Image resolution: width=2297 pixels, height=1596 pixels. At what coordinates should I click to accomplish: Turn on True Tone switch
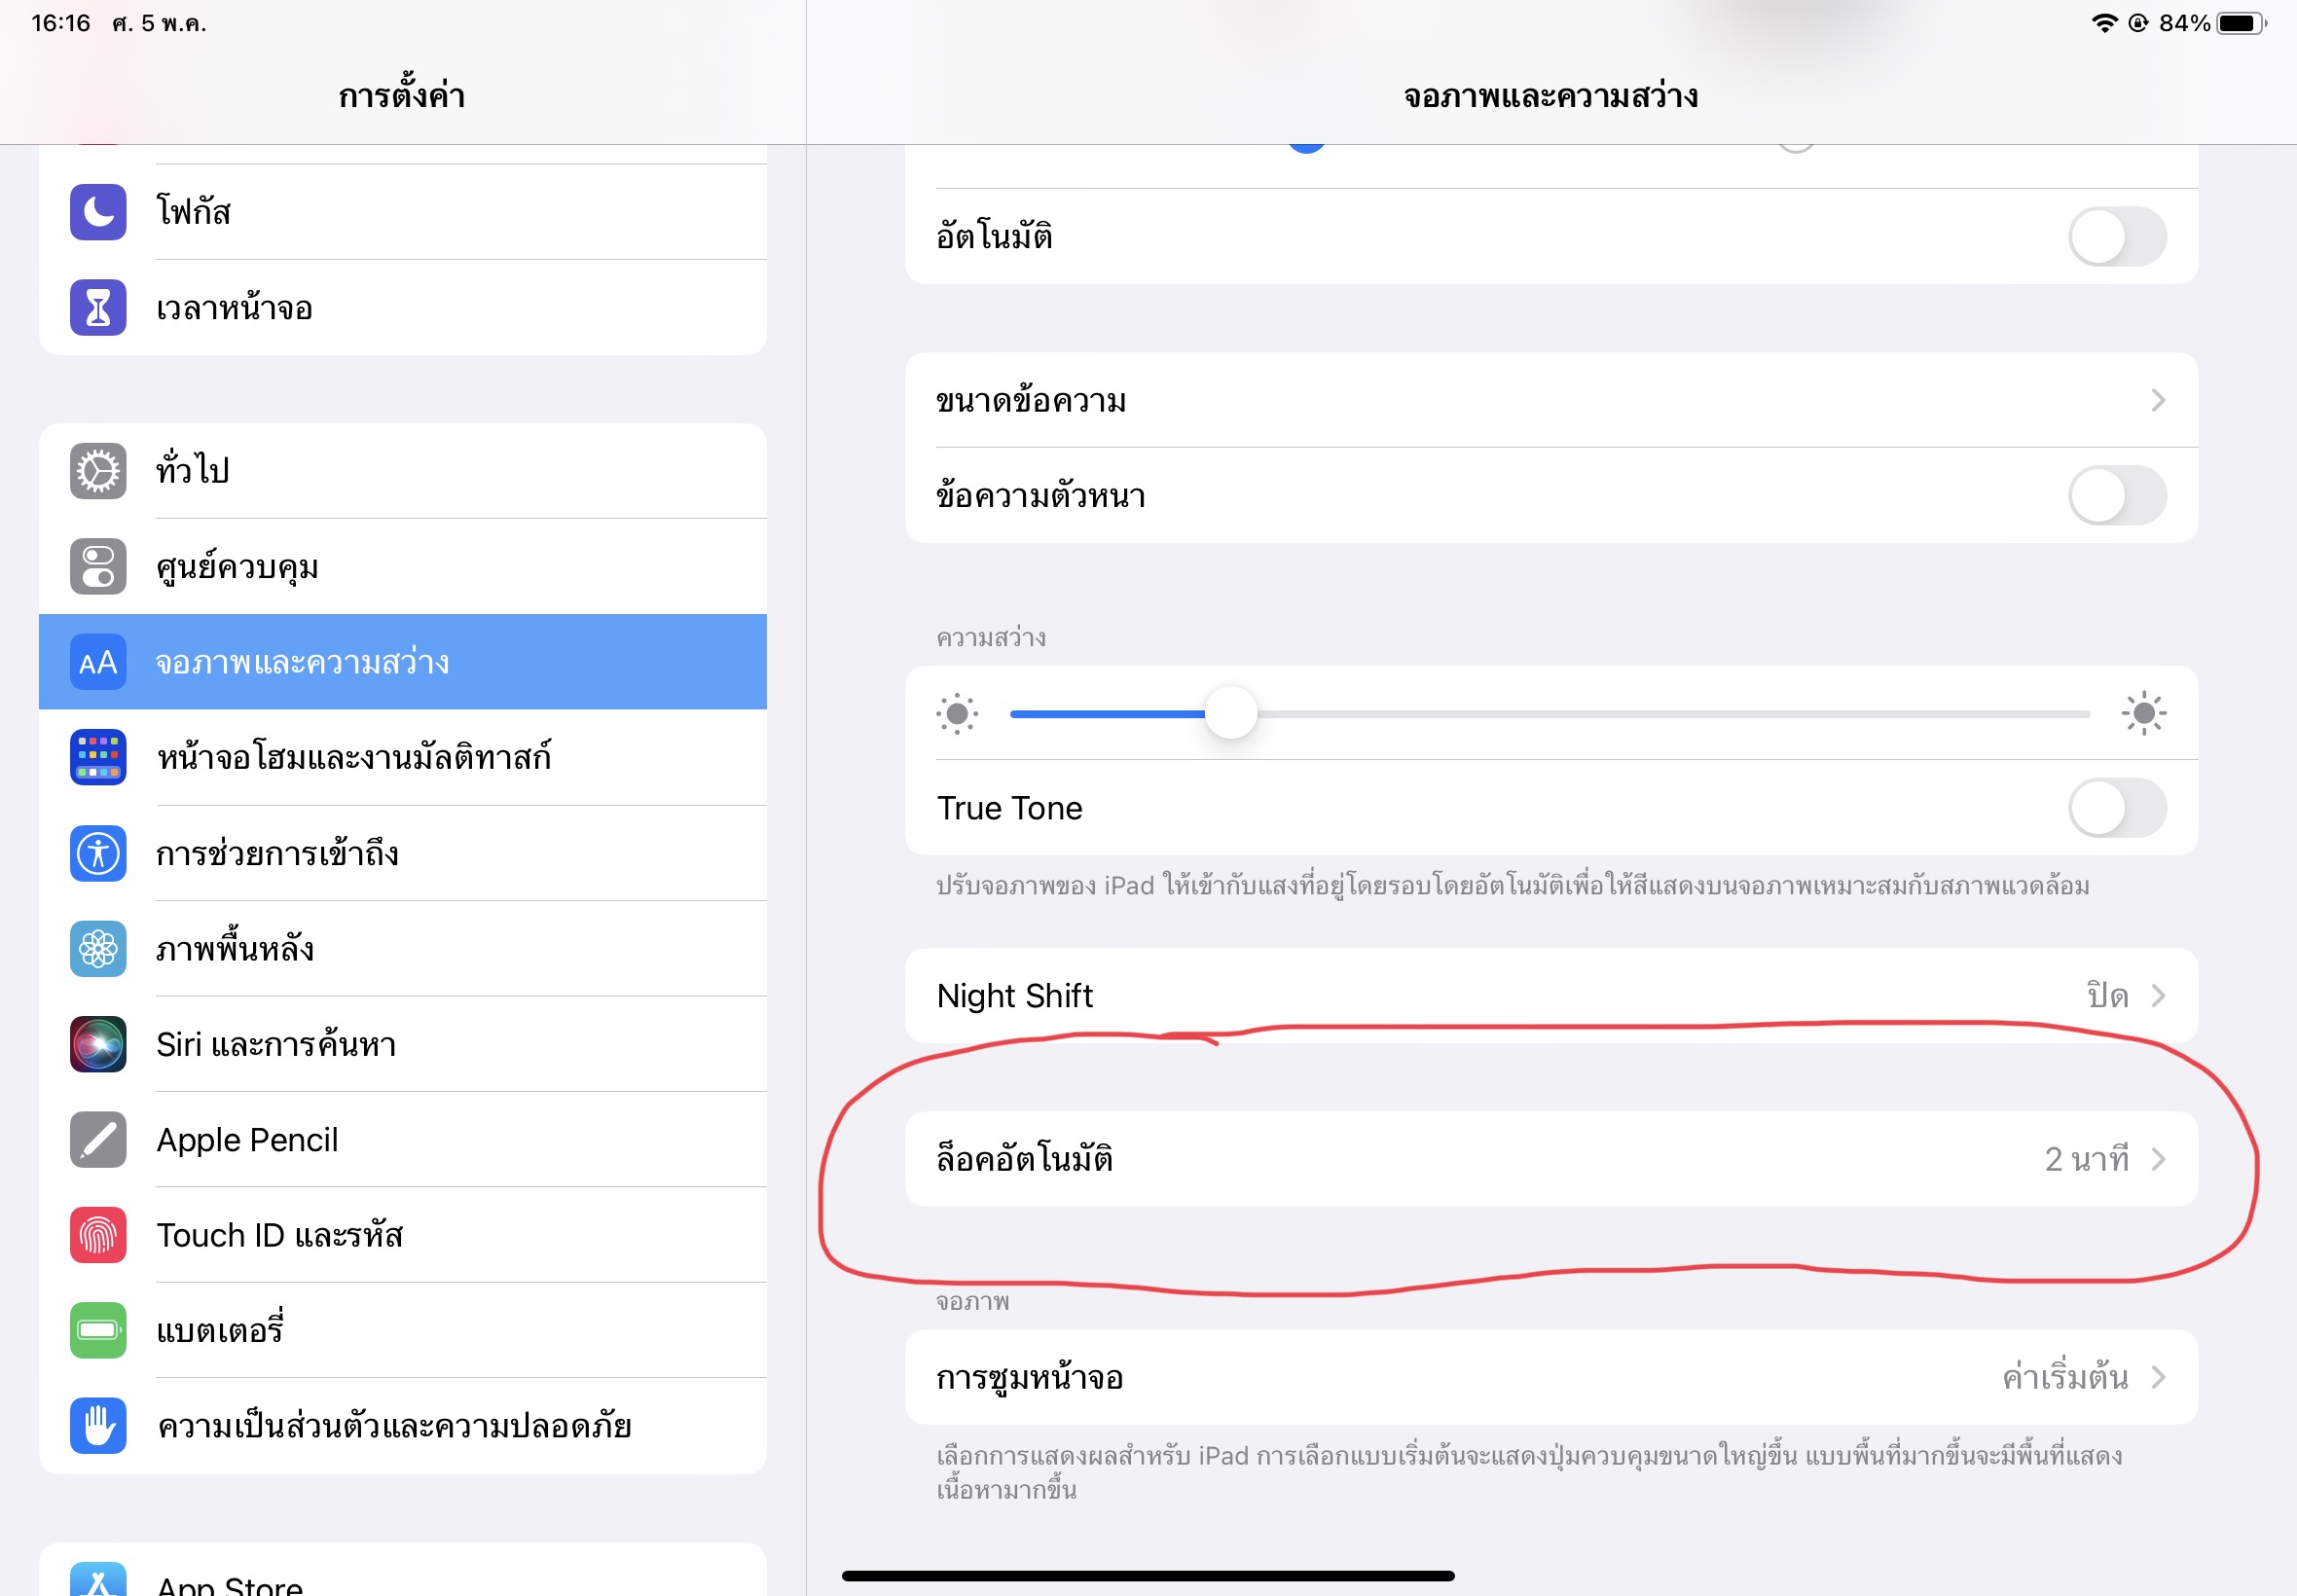[2117, 808]
